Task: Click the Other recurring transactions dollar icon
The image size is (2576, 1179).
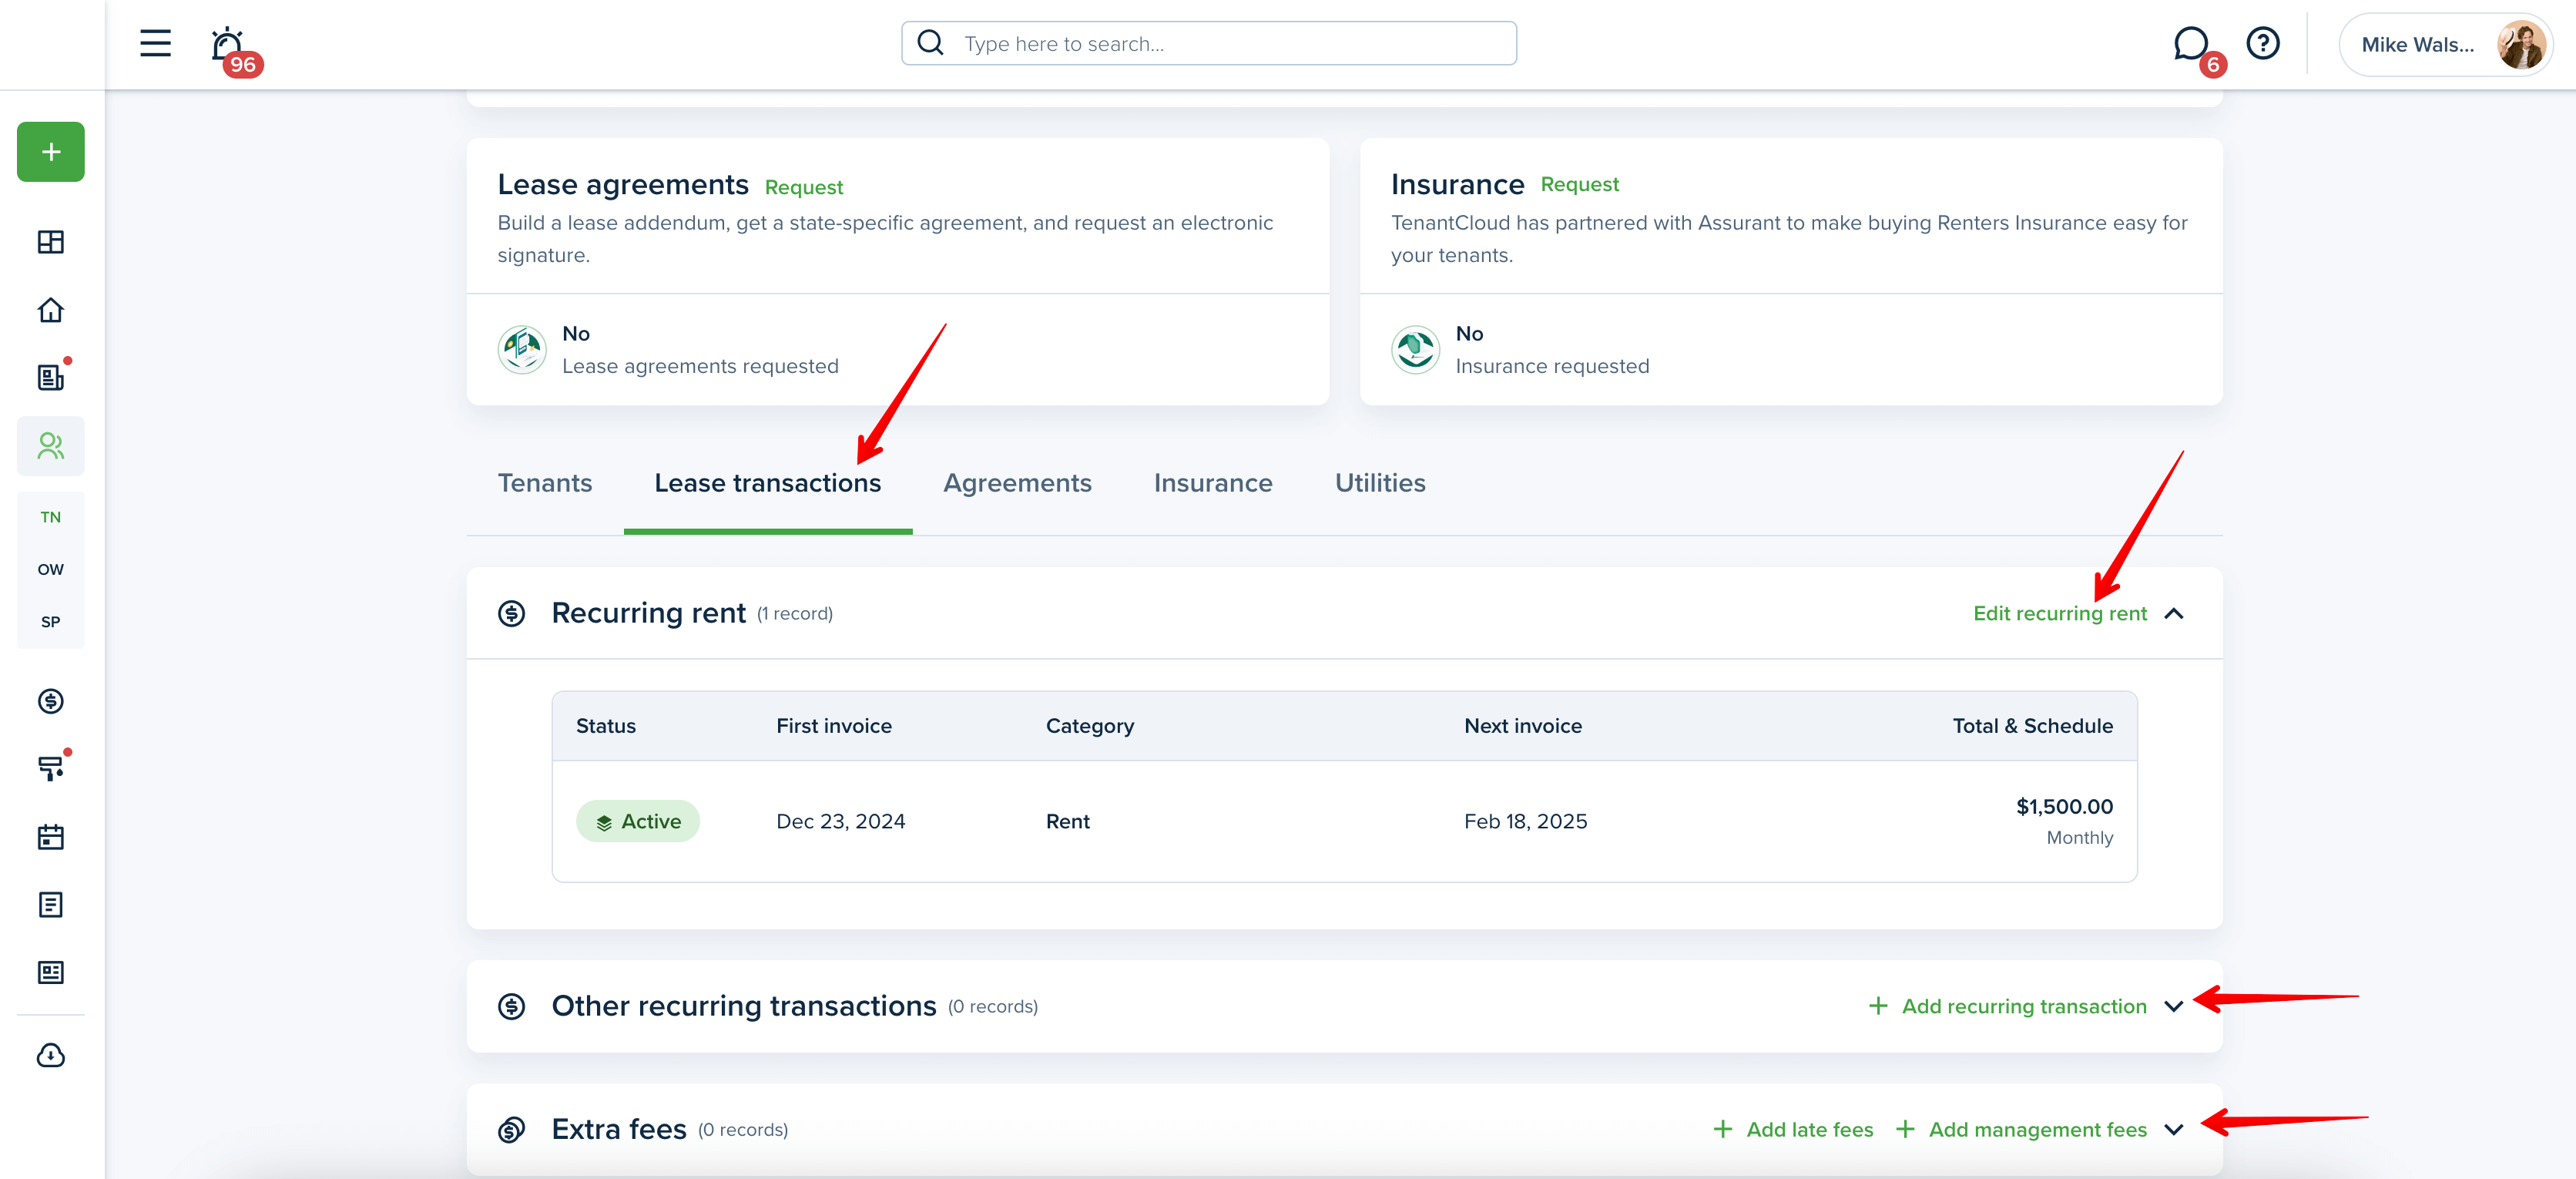Action: pos(512,1006)
